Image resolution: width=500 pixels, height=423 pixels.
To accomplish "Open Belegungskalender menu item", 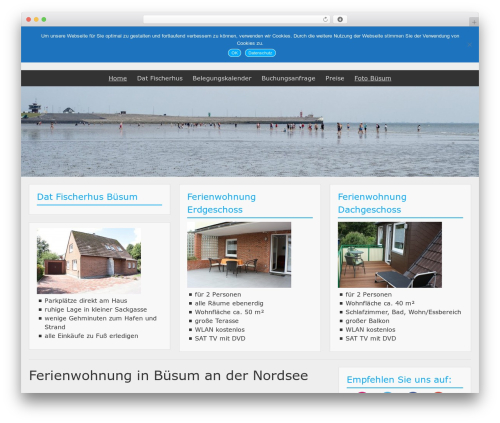I will pyautogui.click(x=222, y=78).
